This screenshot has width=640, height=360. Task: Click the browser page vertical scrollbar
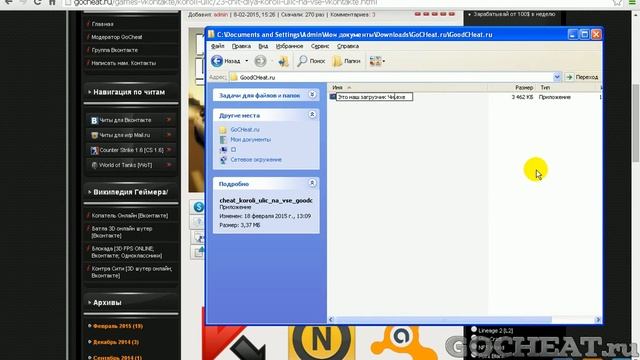coord(636,123)
